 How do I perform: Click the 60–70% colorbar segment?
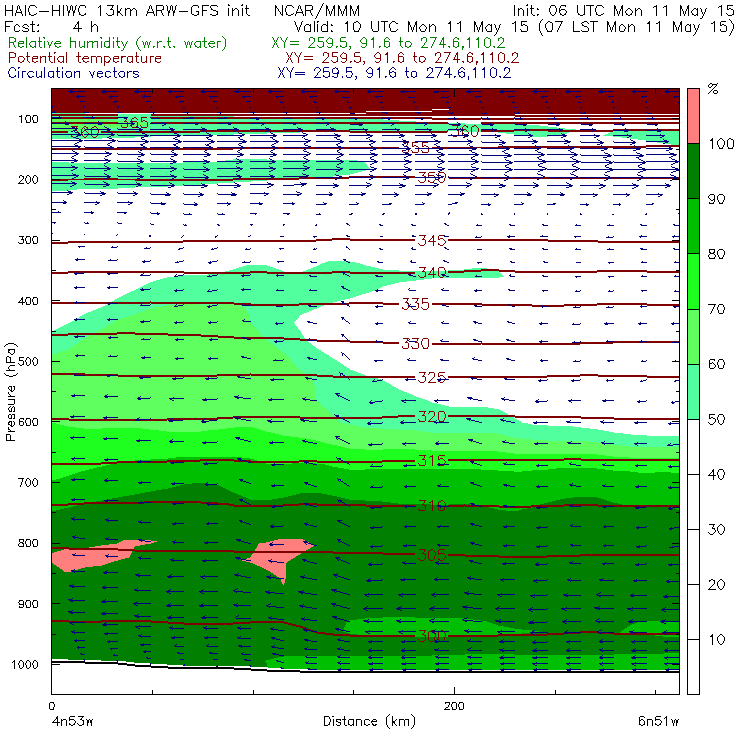[693, 336]
